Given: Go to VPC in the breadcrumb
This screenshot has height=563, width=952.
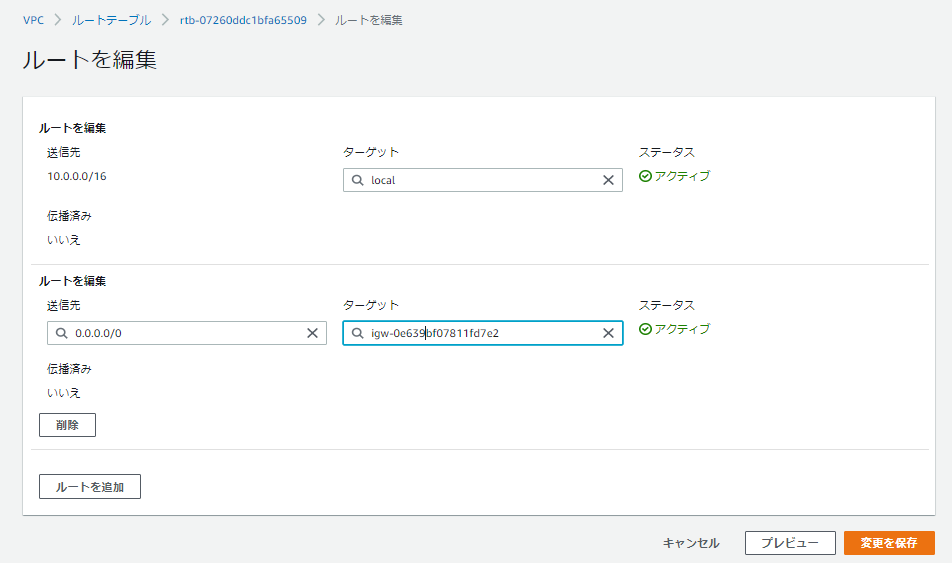Looking at the screenshot, I should pos(34,20).
